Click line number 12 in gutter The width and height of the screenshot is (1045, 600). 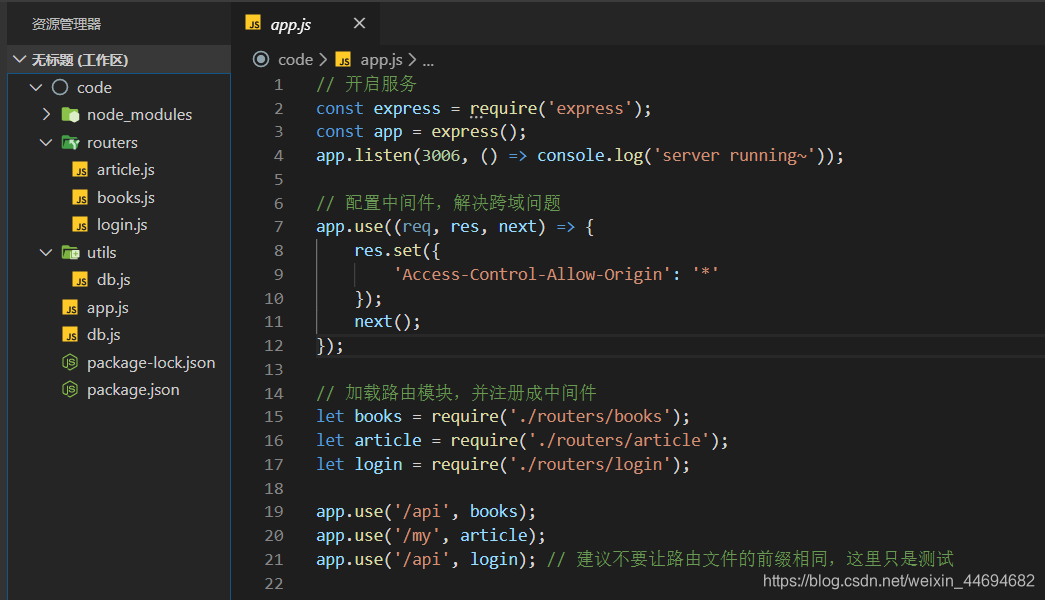pyautogui.click(x=274, y=346)
